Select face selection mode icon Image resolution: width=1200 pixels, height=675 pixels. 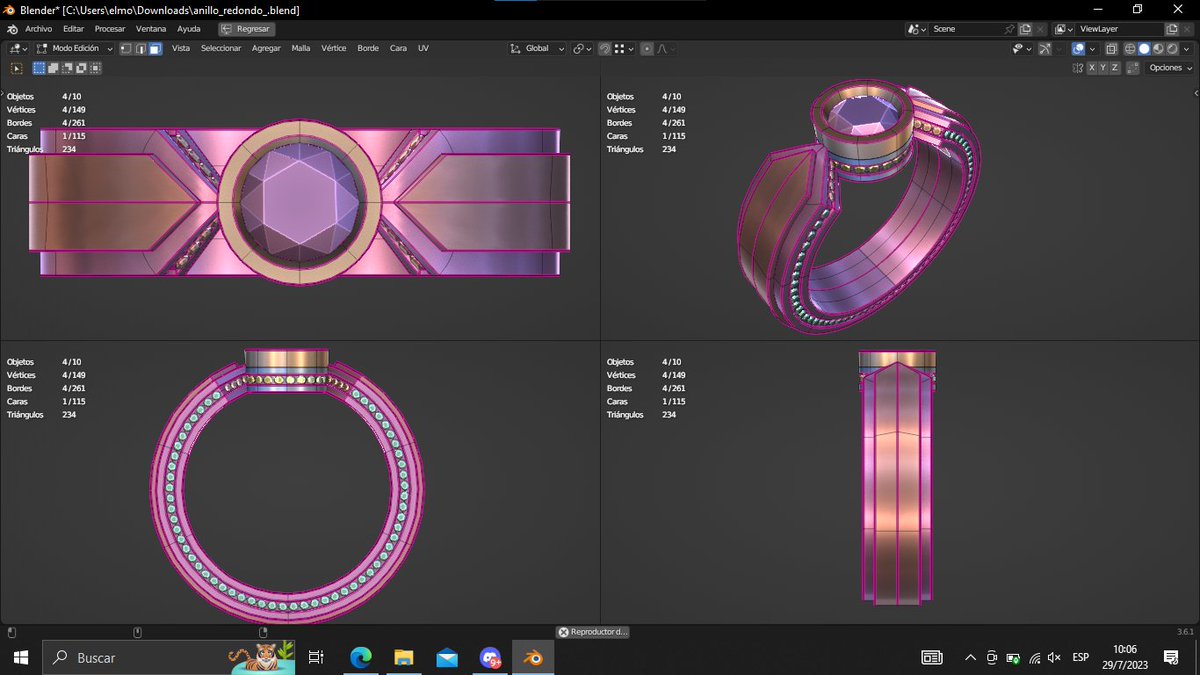(156, 48)
